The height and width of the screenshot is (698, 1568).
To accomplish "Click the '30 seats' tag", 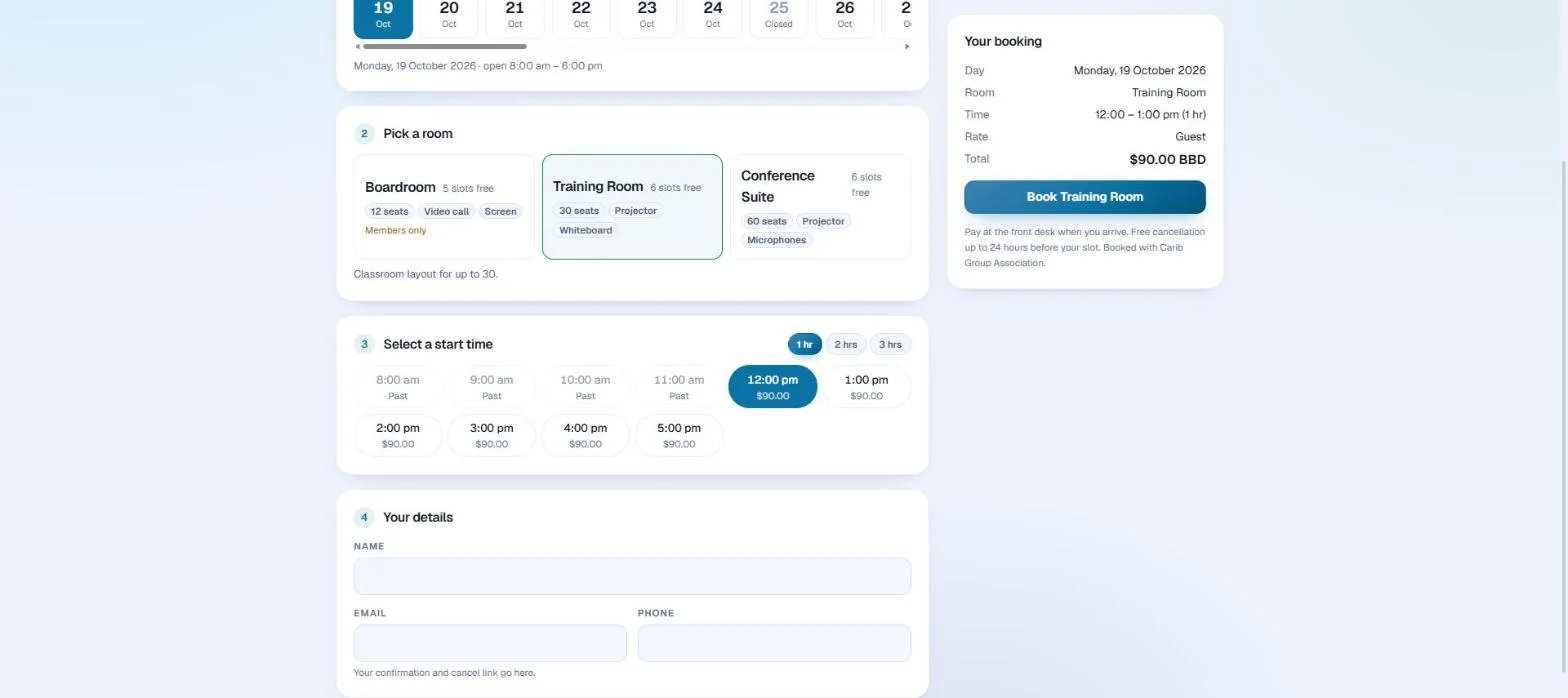I will [x=579, y=211].
